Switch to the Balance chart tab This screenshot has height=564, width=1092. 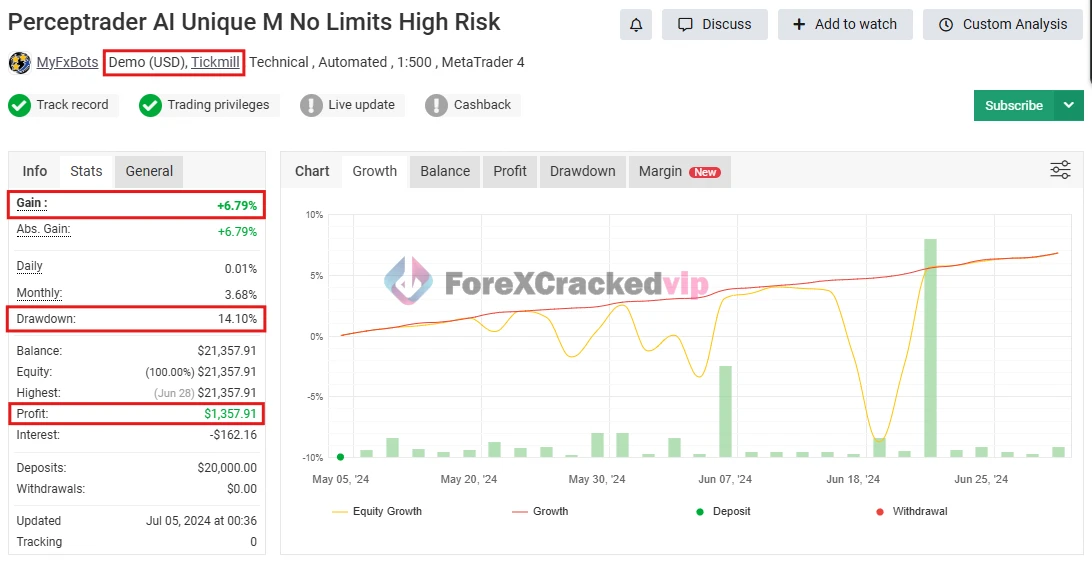pyautogui.click(x=445, y=171)
